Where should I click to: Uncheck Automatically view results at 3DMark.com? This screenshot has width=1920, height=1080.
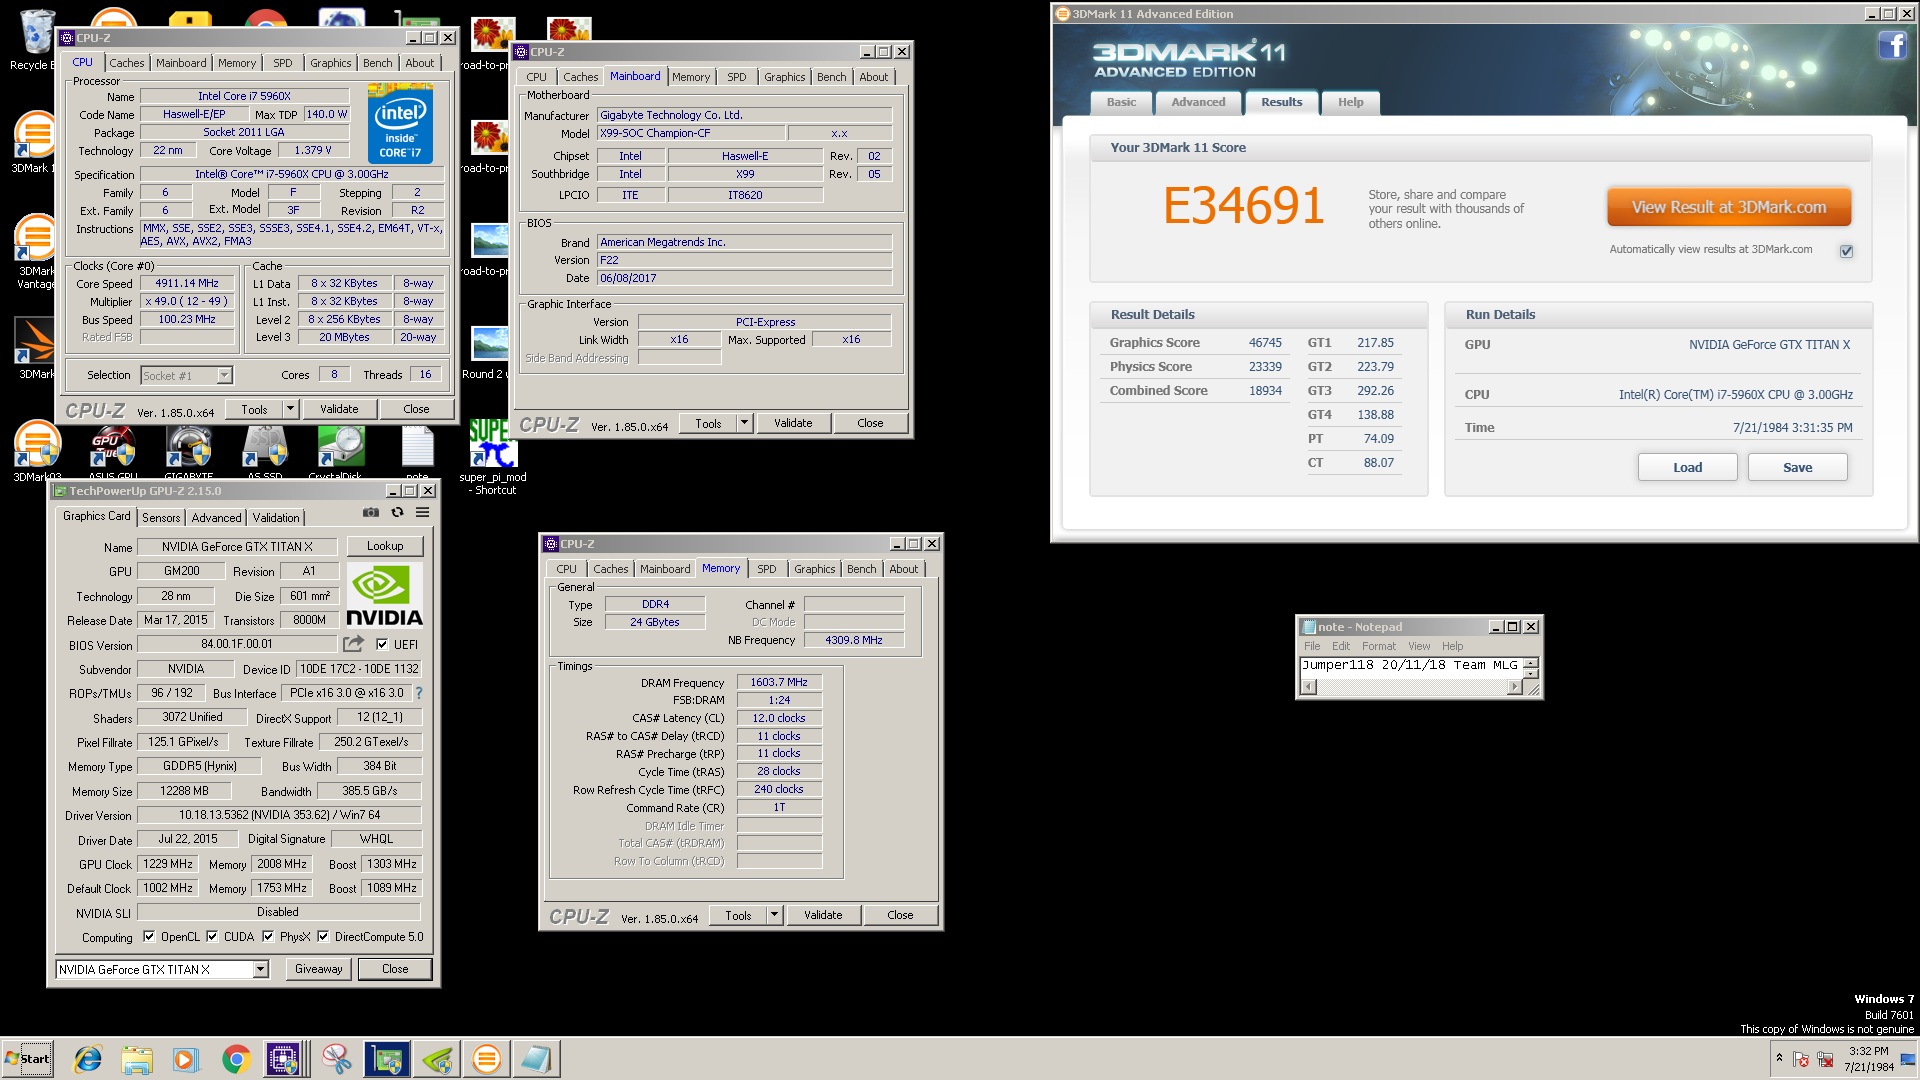click(1846, 251)
